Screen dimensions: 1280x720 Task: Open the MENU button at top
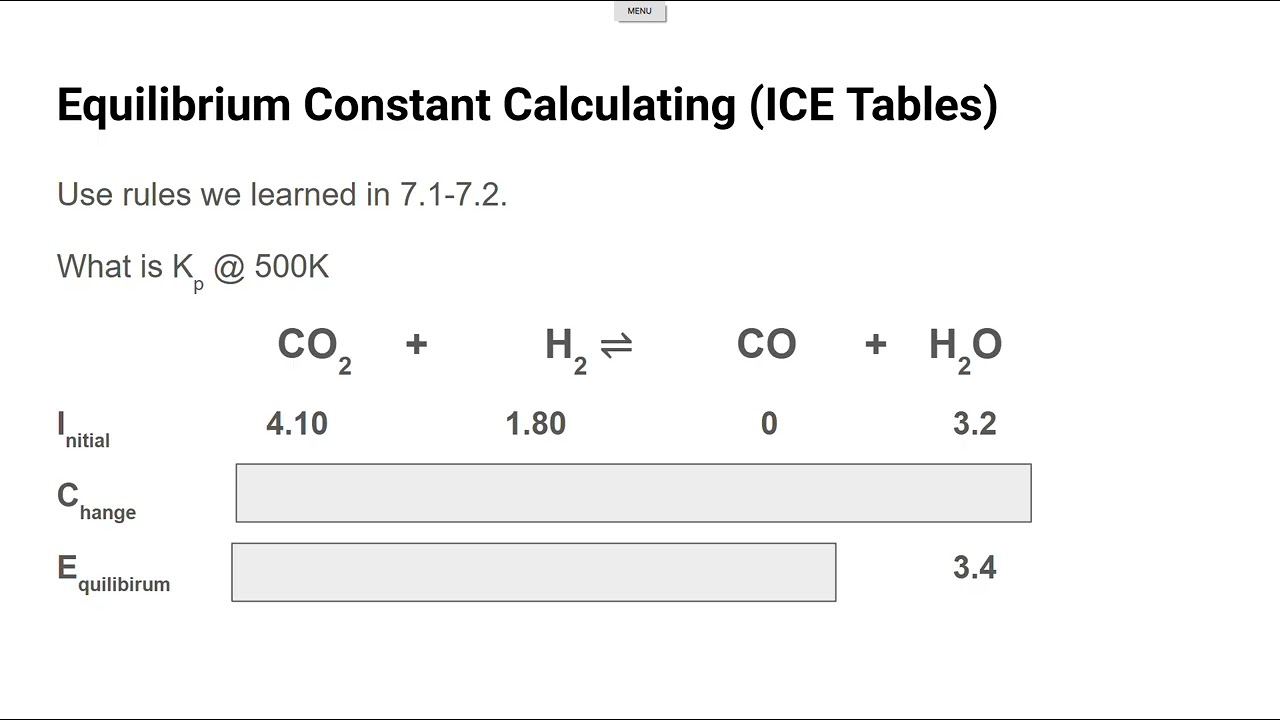pyautogui.click(x=640, y=12)
